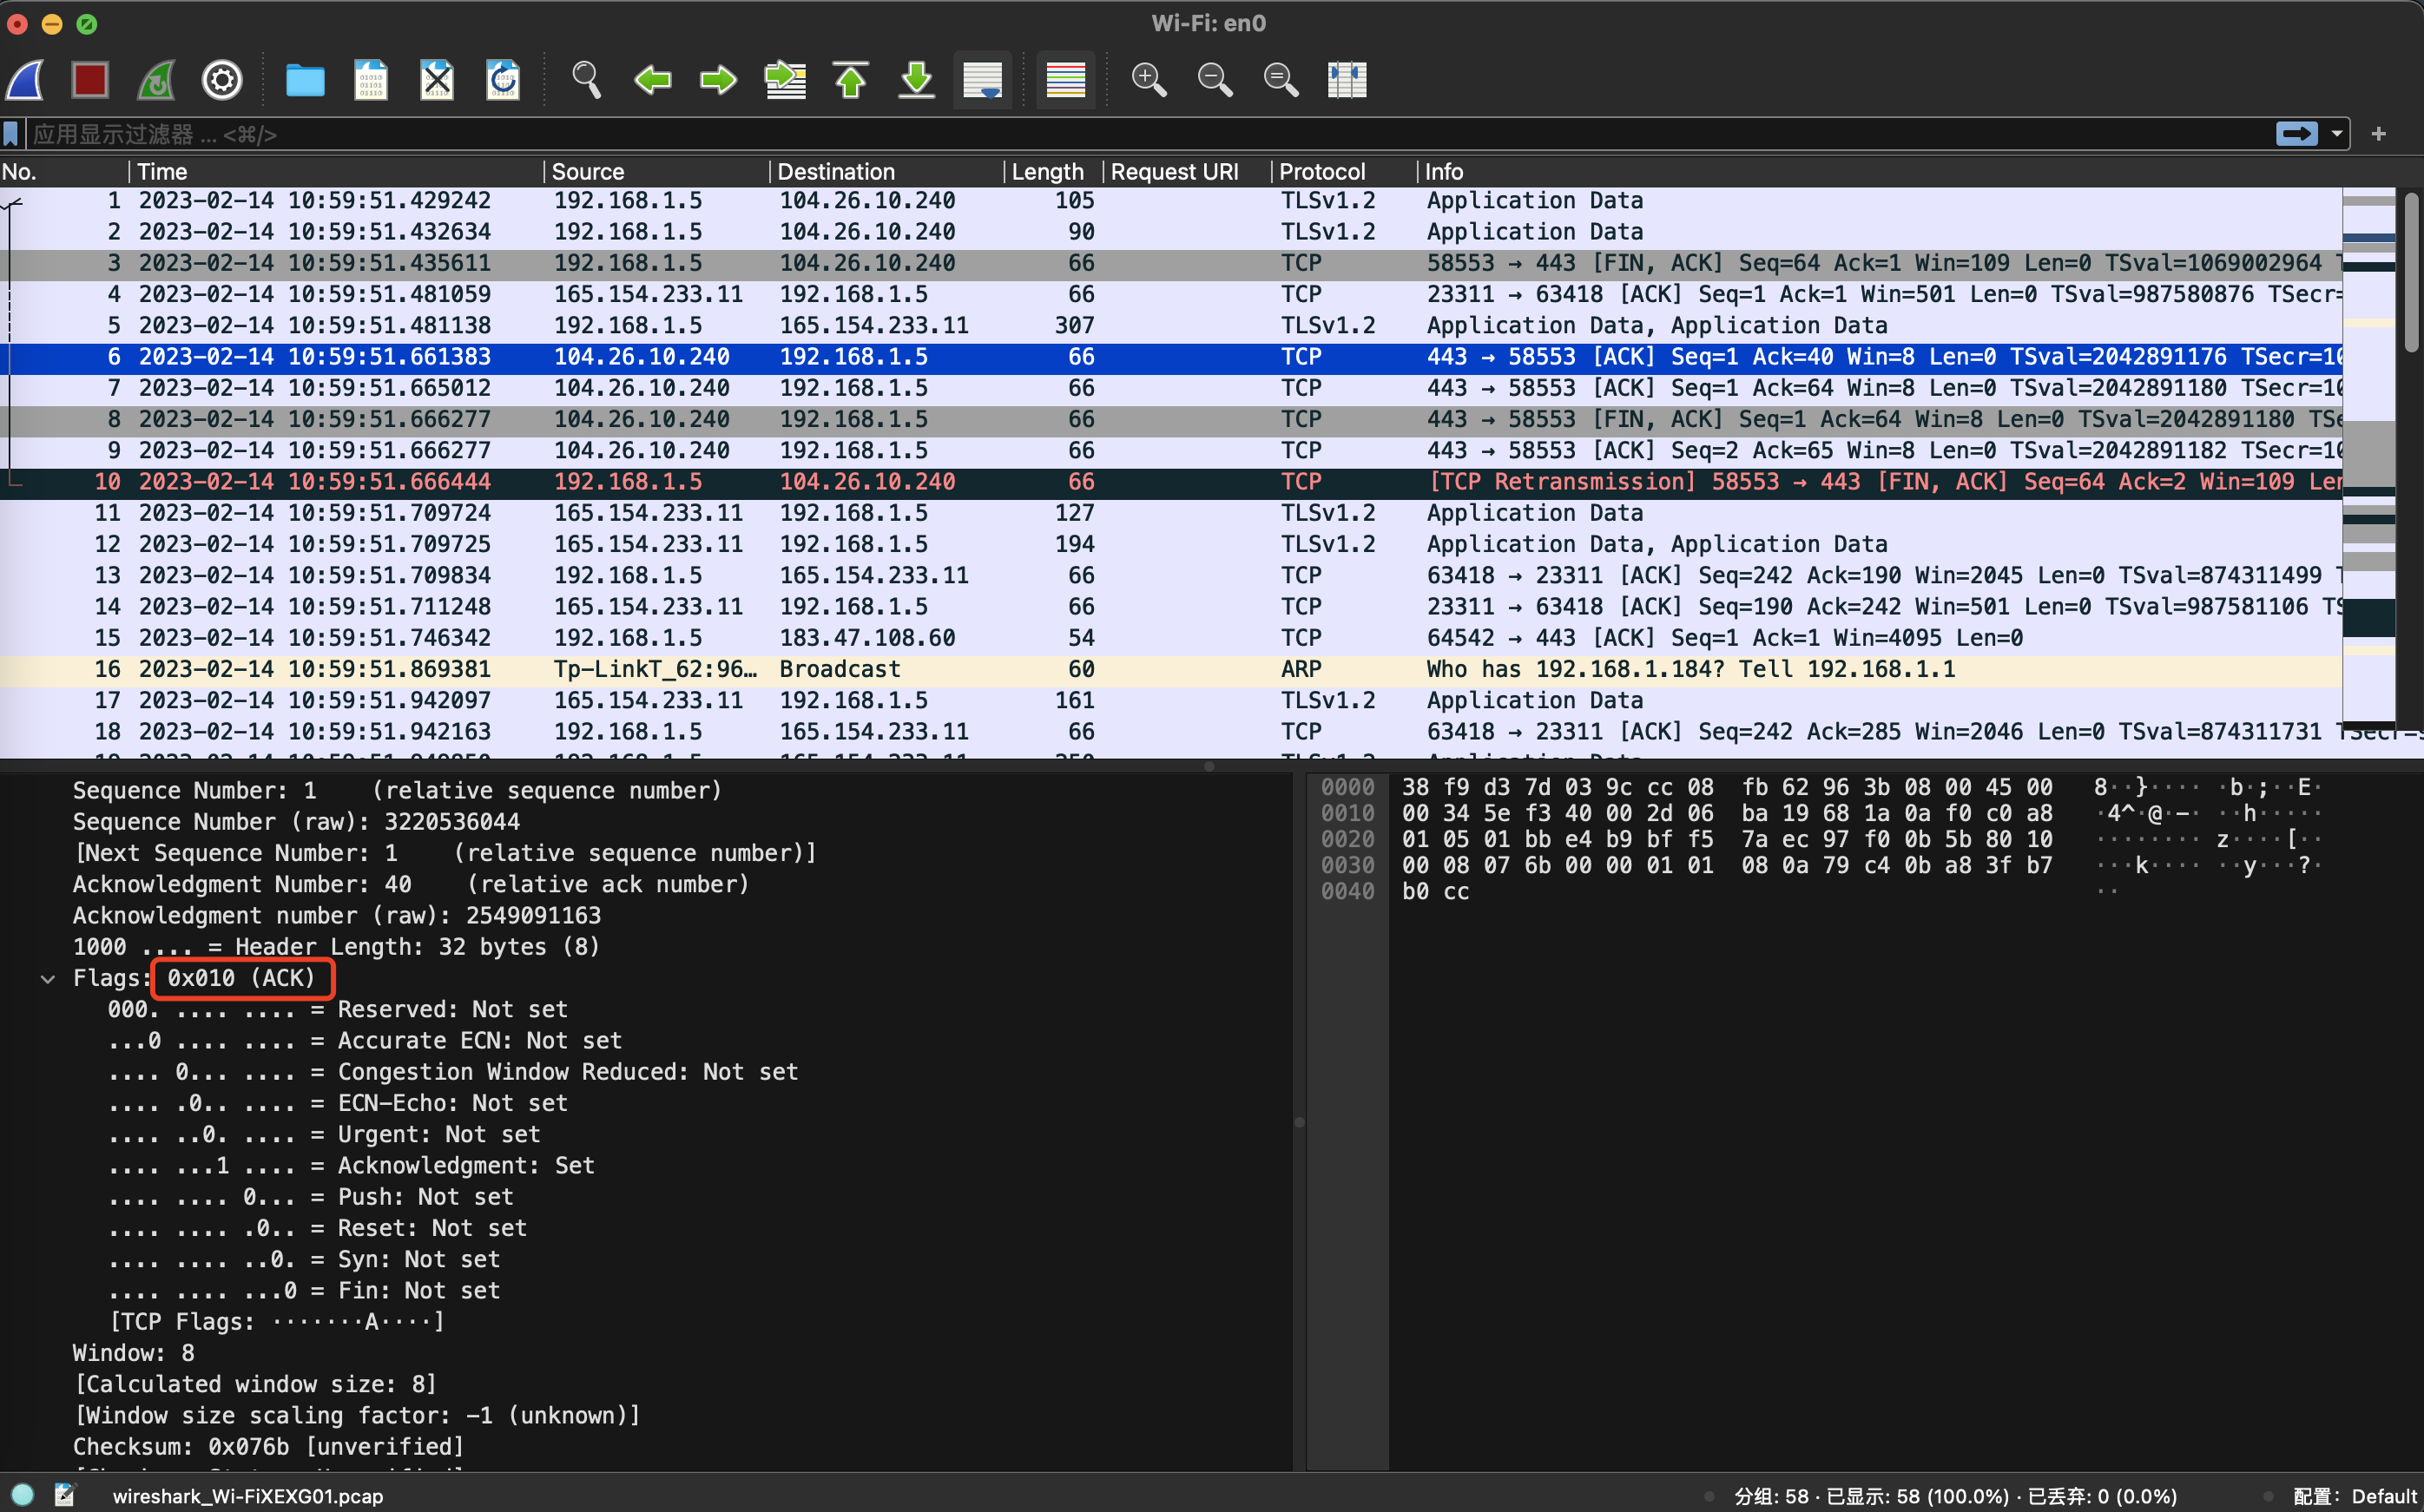Sort by the No. column header
Screen dimensions: 2424x1512
[x=64, y=172]
